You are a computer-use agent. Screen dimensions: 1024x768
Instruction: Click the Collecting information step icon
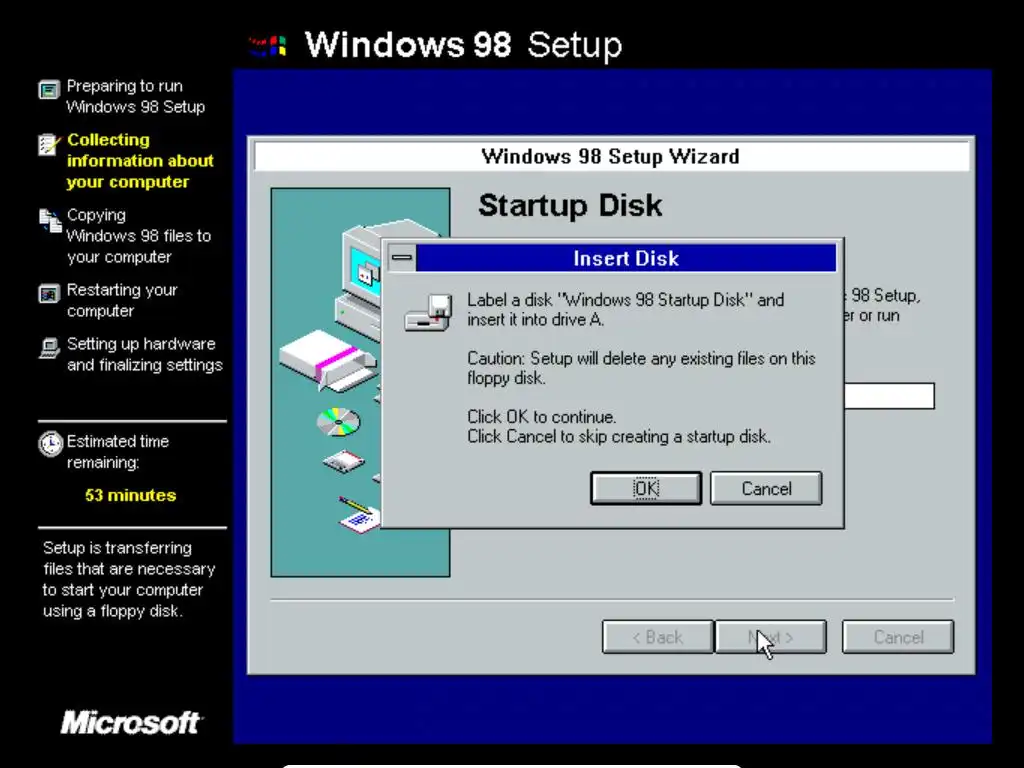point(48,144)
